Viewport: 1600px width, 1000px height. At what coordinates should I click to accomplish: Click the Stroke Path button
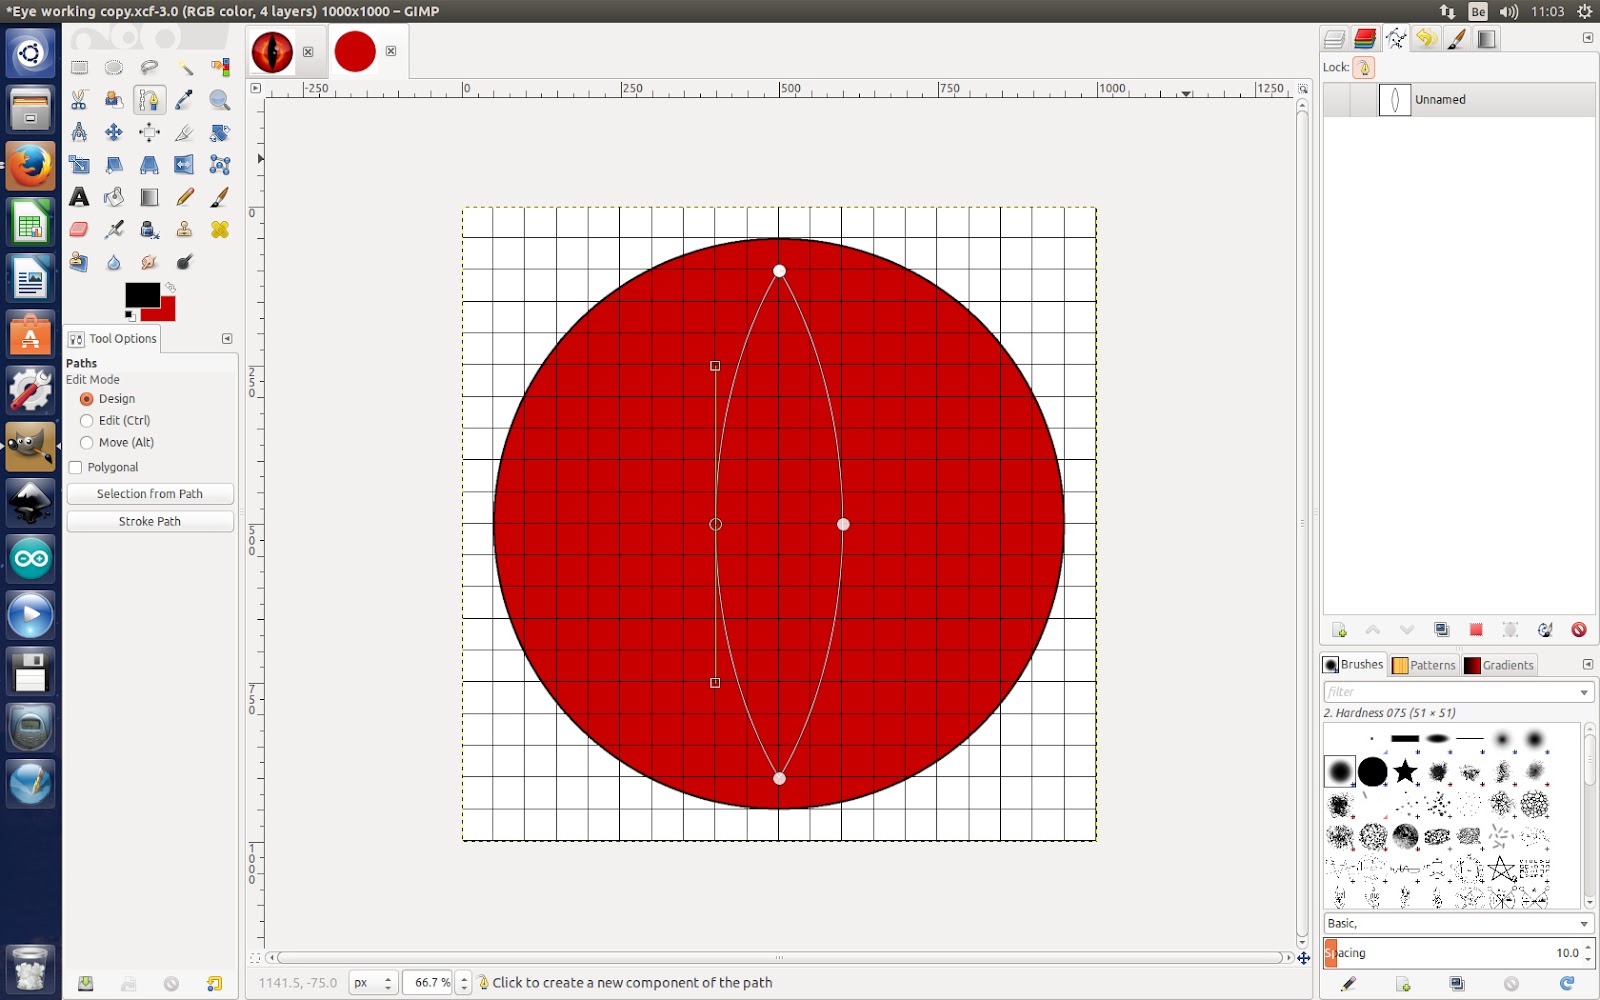coord(149,520)
